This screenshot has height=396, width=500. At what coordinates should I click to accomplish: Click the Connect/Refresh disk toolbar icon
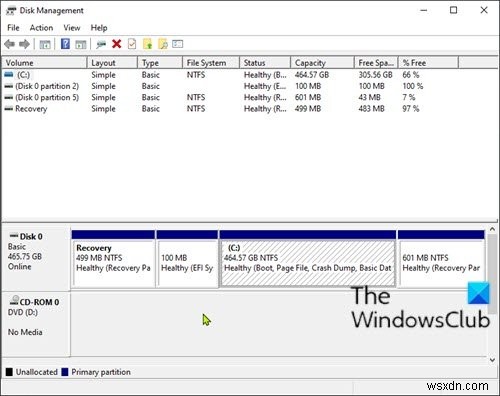coord(101,44)
